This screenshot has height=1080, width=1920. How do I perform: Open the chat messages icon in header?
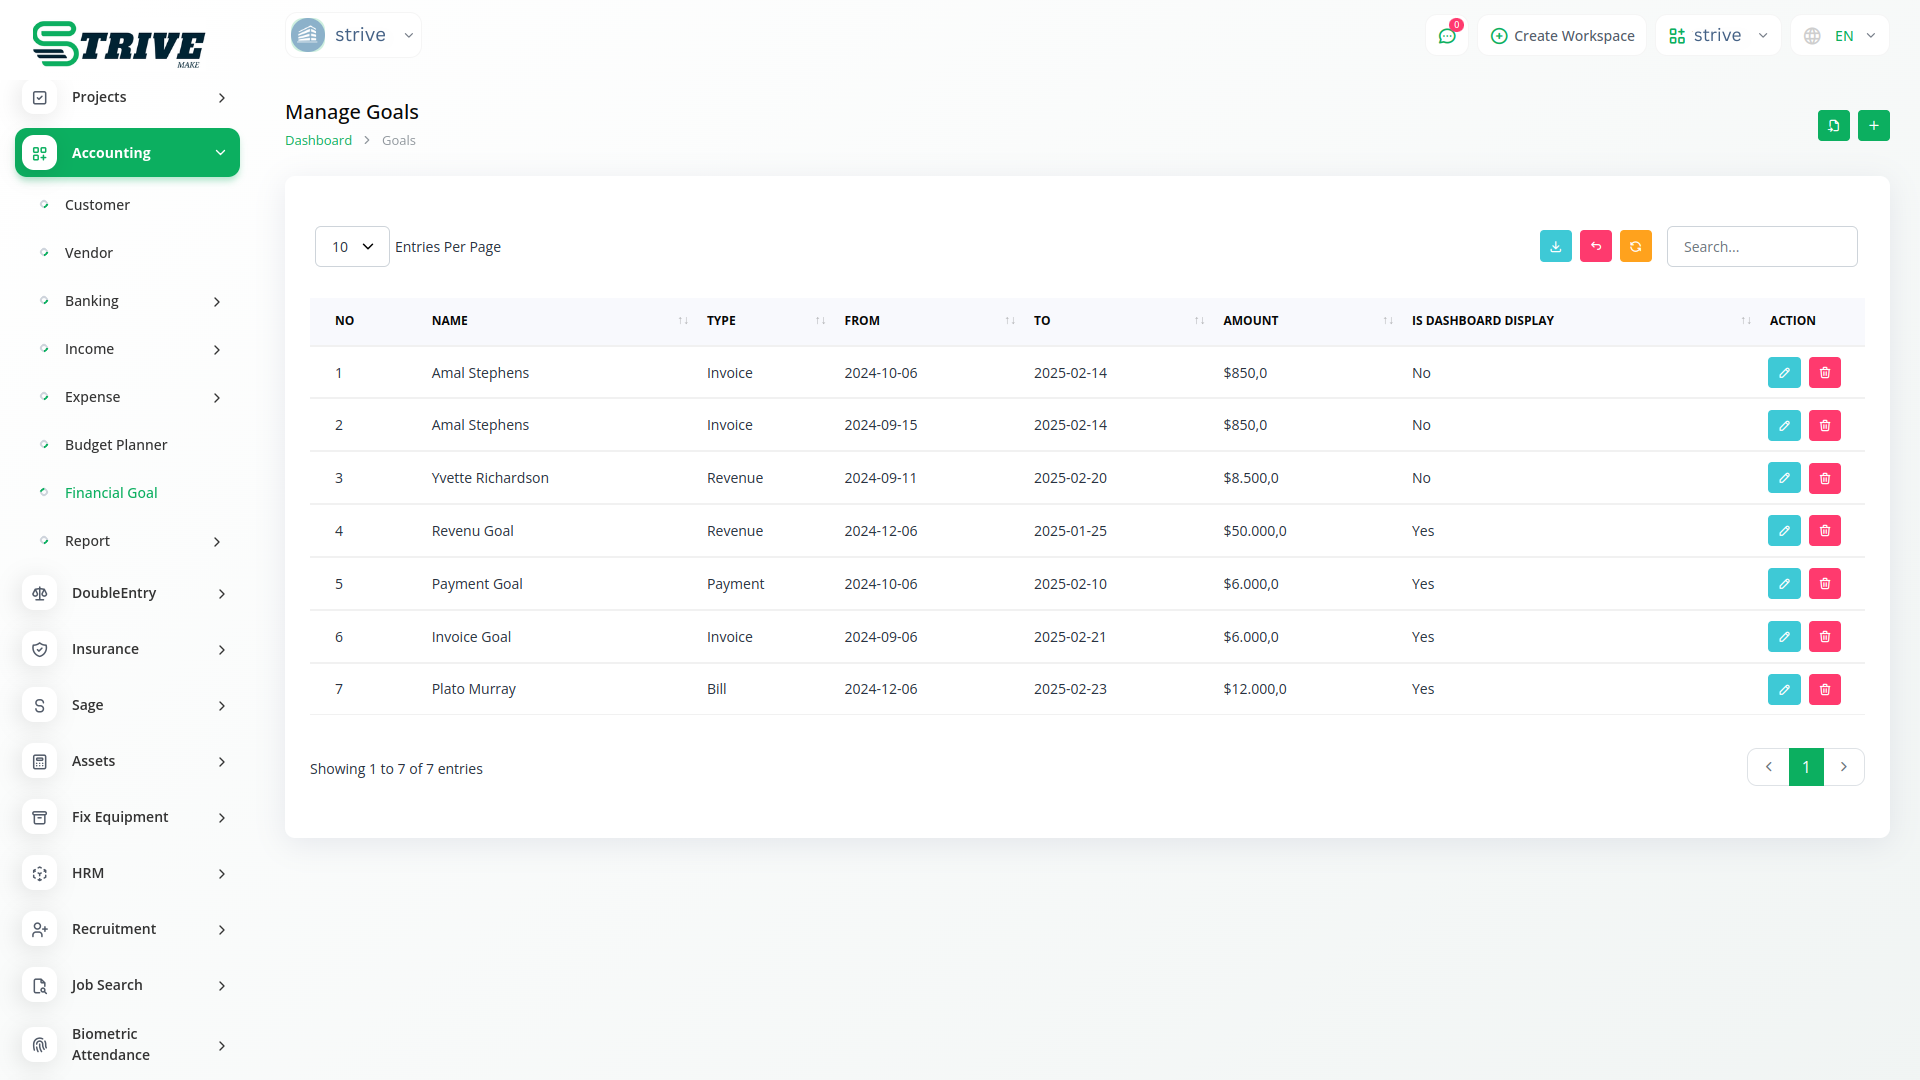[x=1446, y=36]
